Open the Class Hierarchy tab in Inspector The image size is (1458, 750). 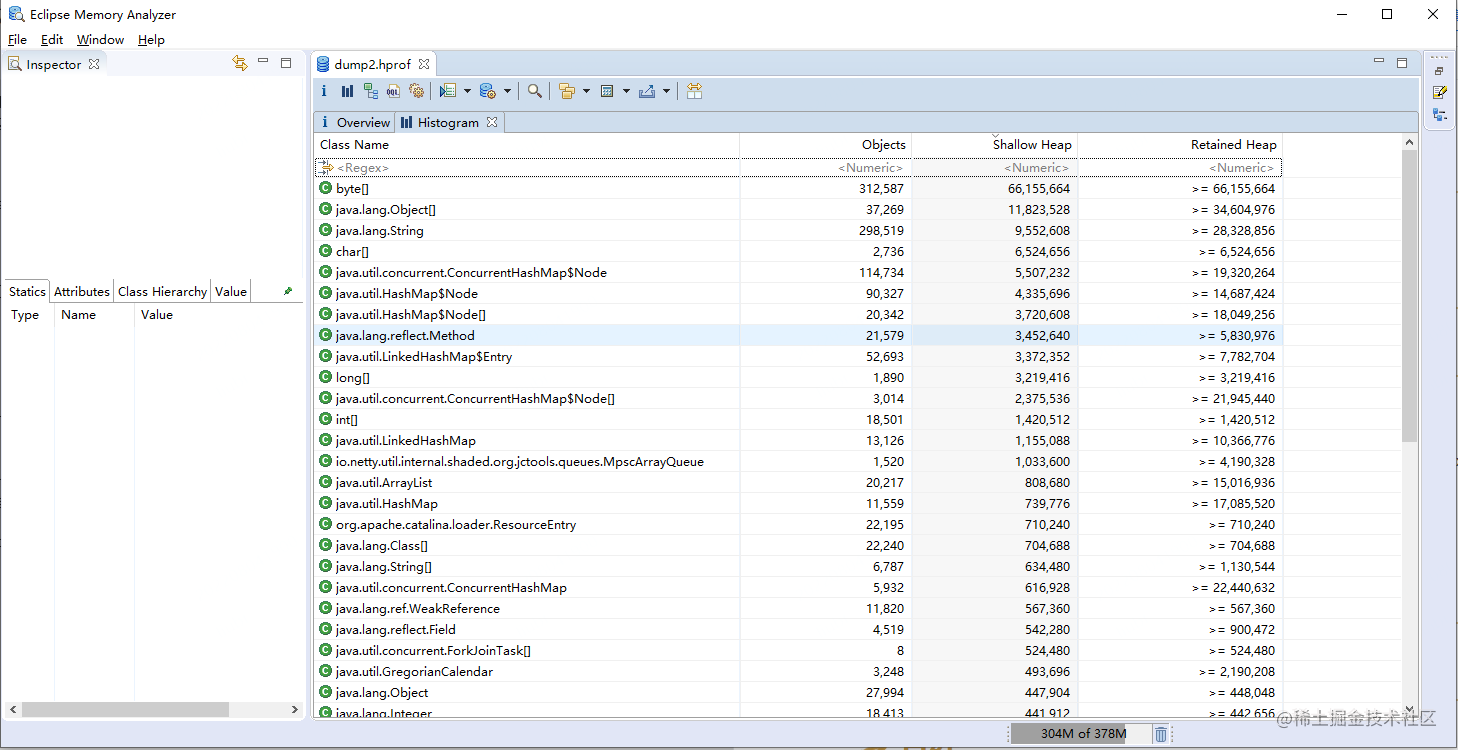[162, 291]
